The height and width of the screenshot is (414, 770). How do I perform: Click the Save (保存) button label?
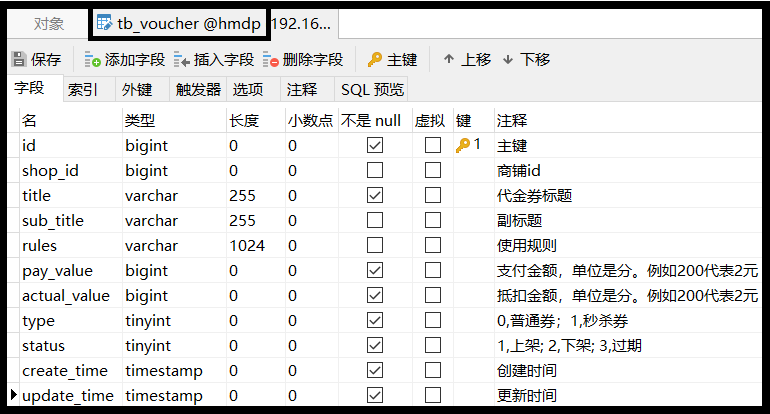46,60
